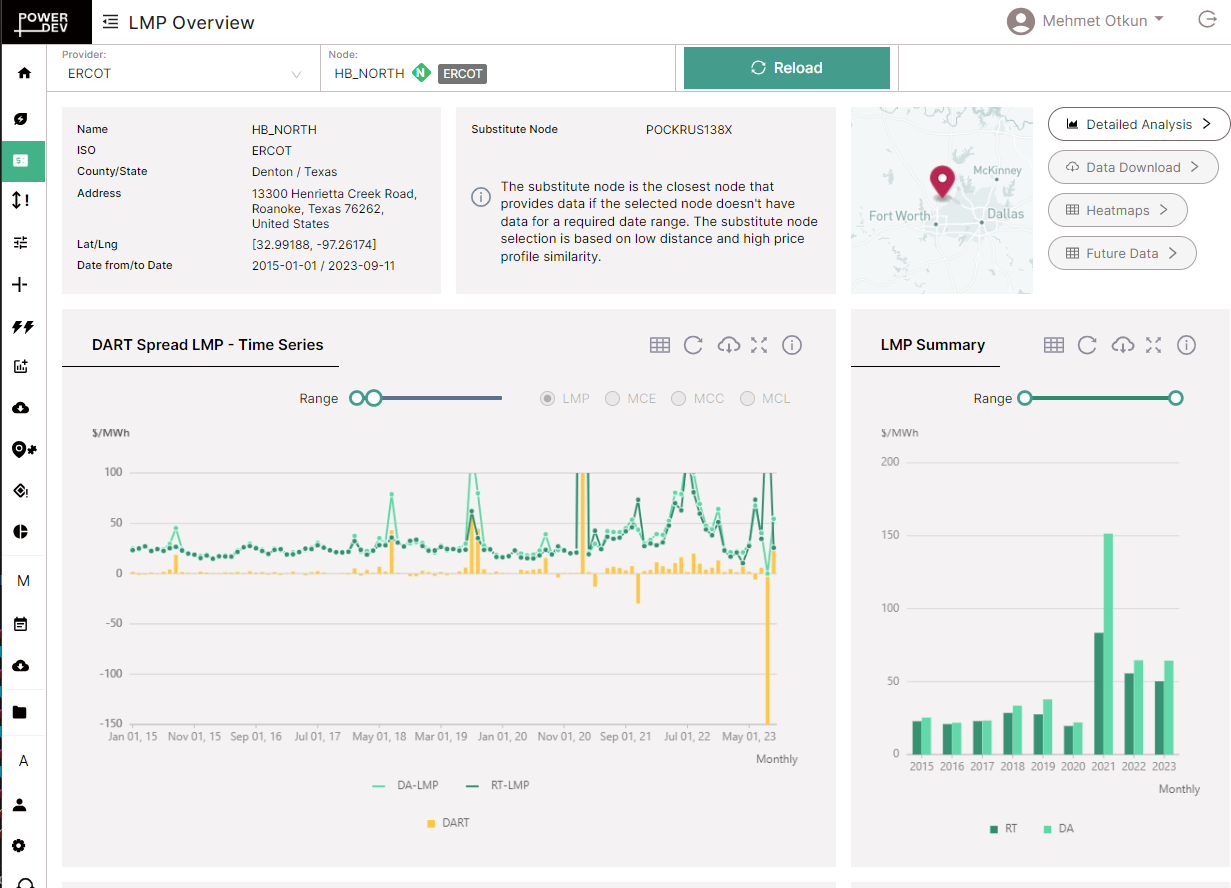Image resolution: width=1231 pixels, height=888 pixels.
Task: Open the Heatmaps option
Action: click(1117, 210)
